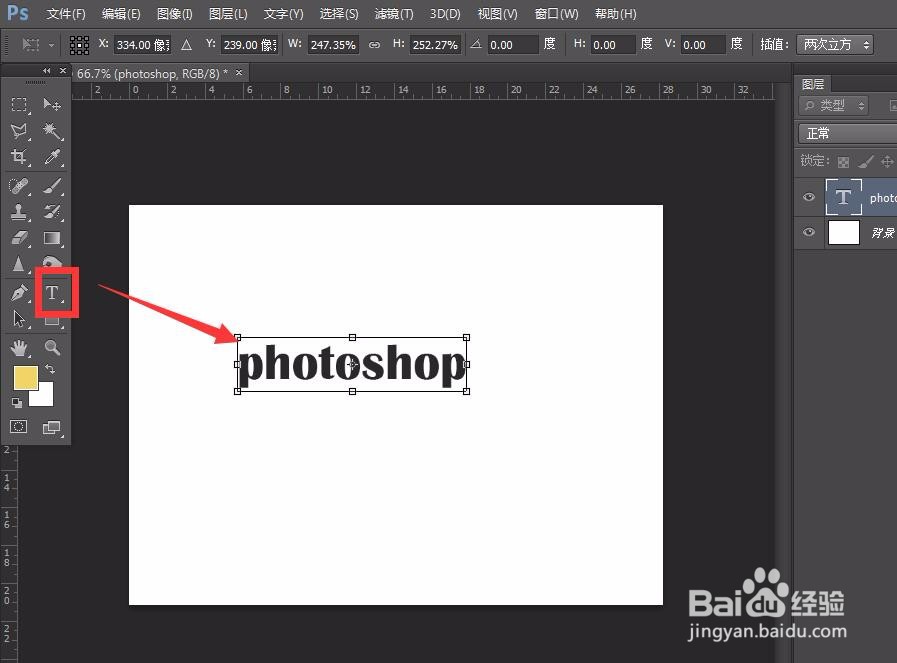Screen dimensions: 897x663
Task: Lock image pixels in layers panel
Action: pos(866,162)
